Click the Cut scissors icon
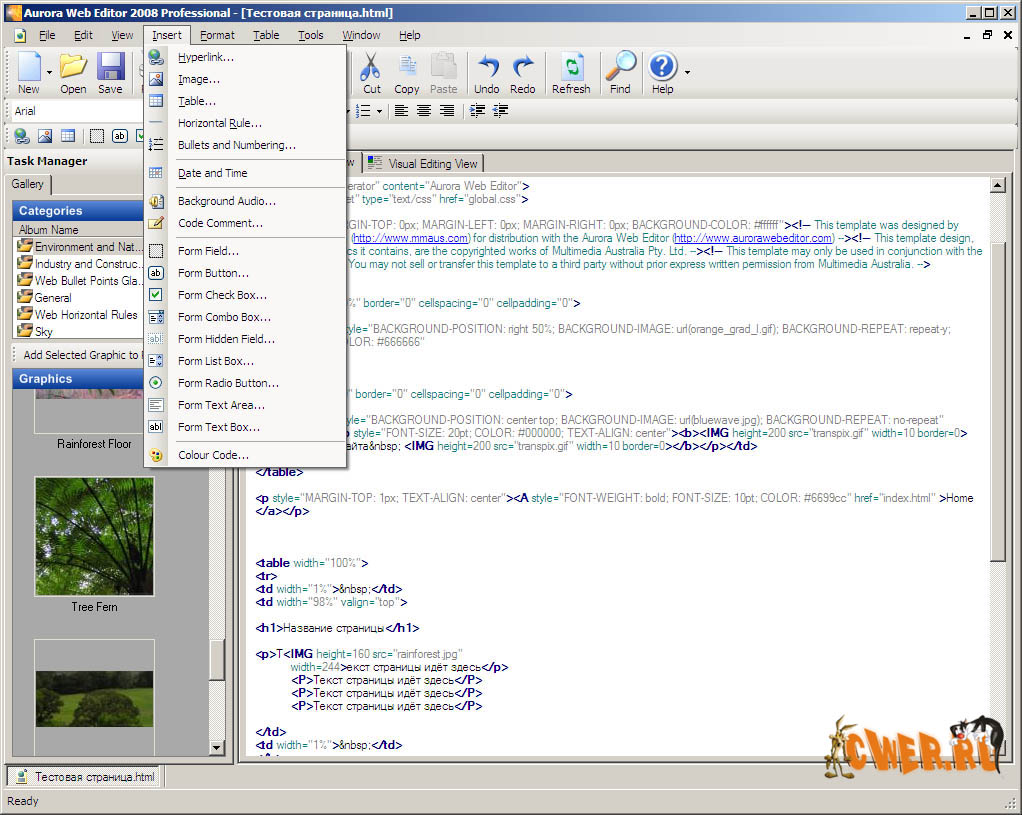Image resolution: width=1022 pixels, height=815 pixels. (371, 73)
